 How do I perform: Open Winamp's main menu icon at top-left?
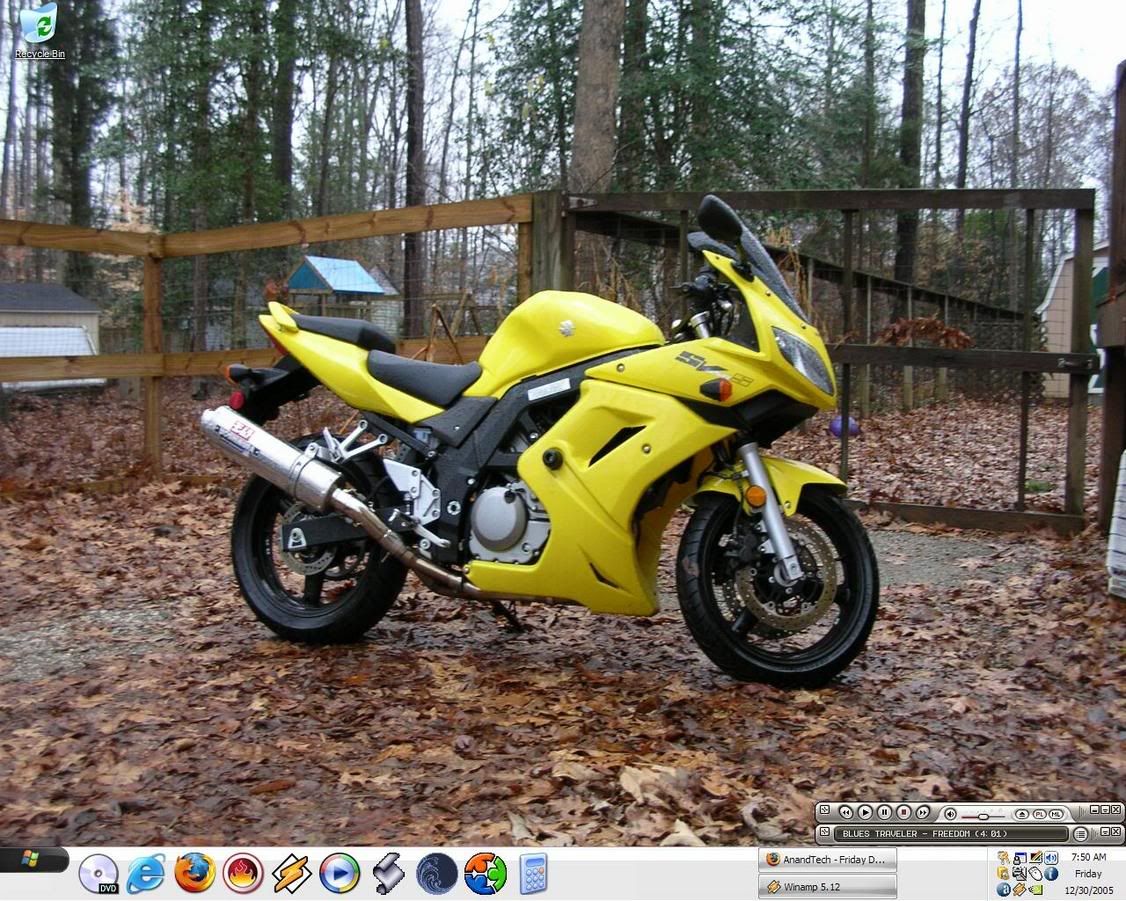[824, 811]
